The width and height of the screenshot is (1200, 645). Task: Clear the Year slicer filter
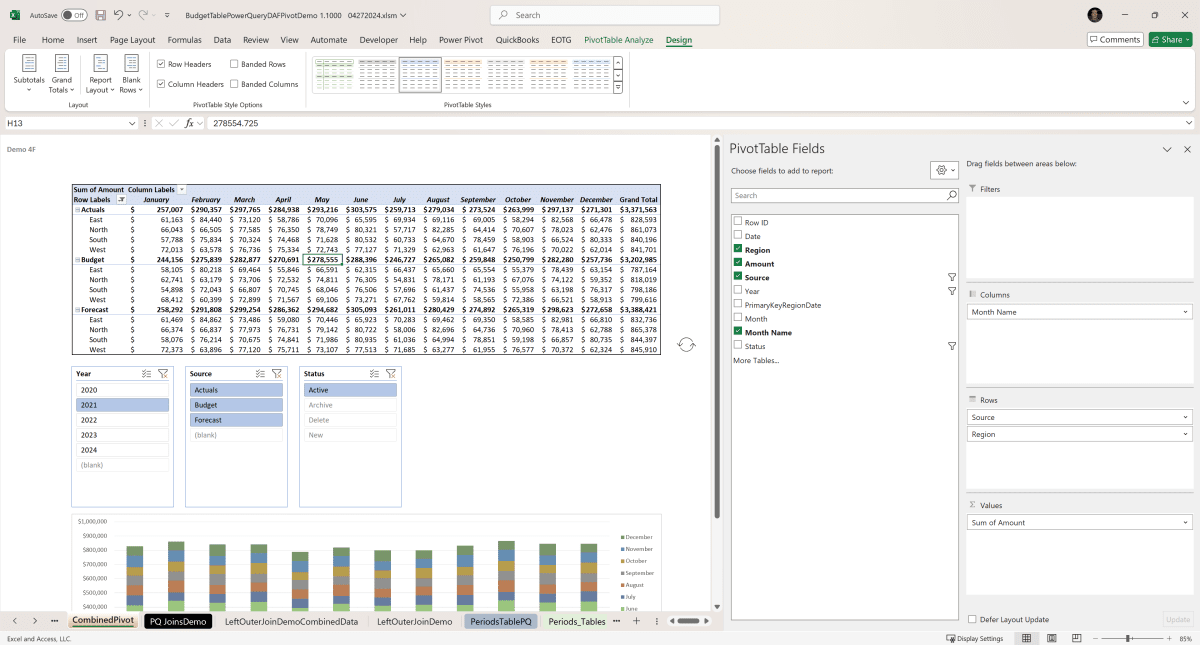163,373
